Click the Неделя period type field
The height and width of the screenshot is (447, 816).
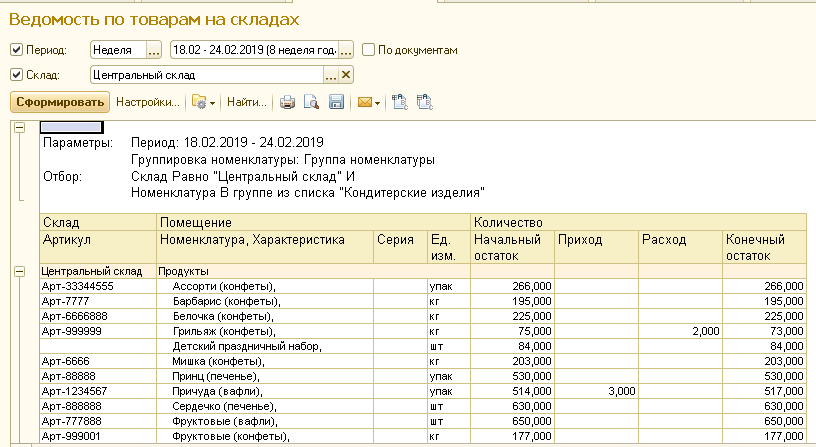tap(119, 50)
